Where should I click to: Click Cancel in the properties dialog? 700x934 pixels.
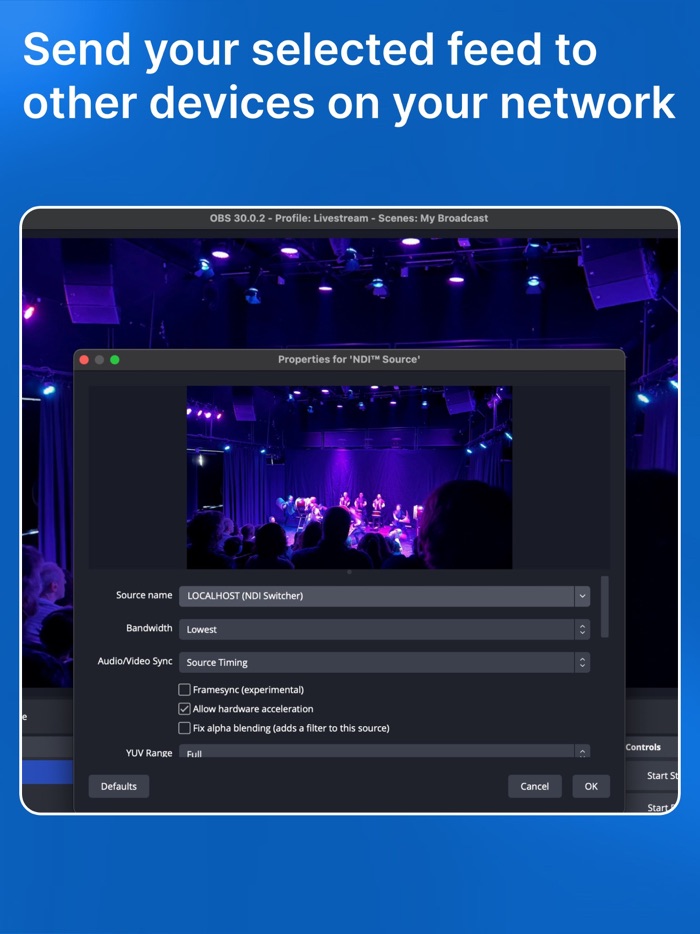click(x=534, y=786)
